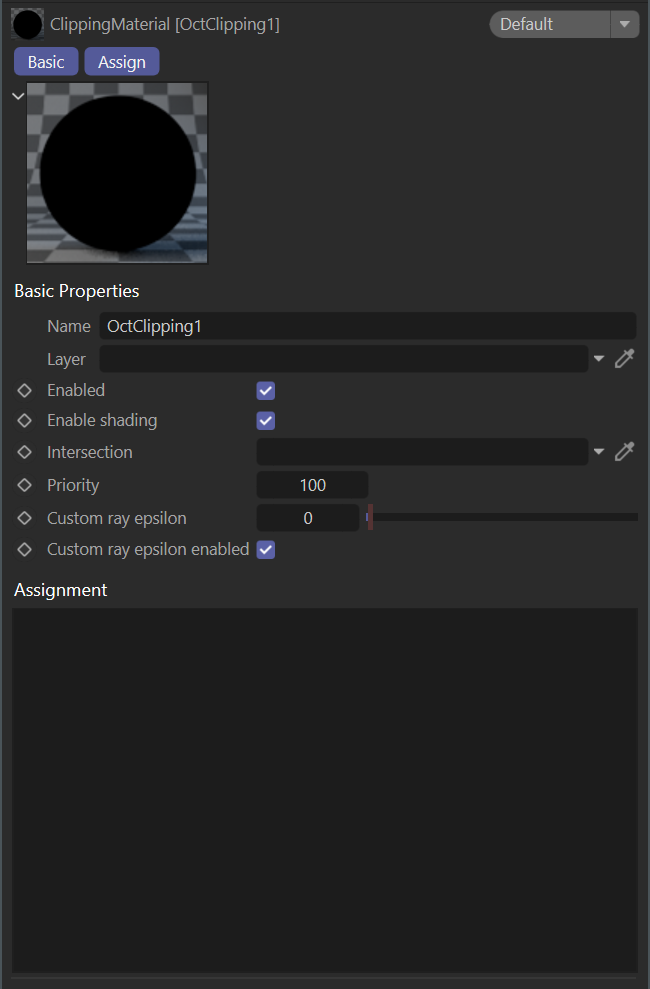The height and width of the screenshot is (989, 650).
Task: Expand the Intersection dropdown arrow
Action: 599,452
